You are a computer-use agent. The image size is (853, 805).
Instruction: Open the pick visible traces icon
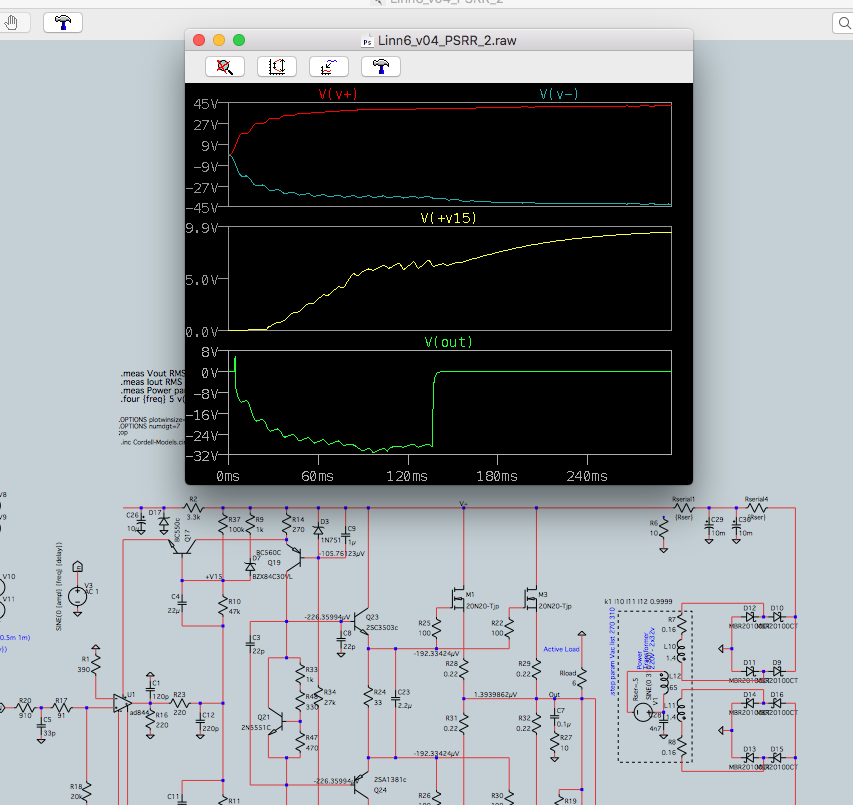329,66
